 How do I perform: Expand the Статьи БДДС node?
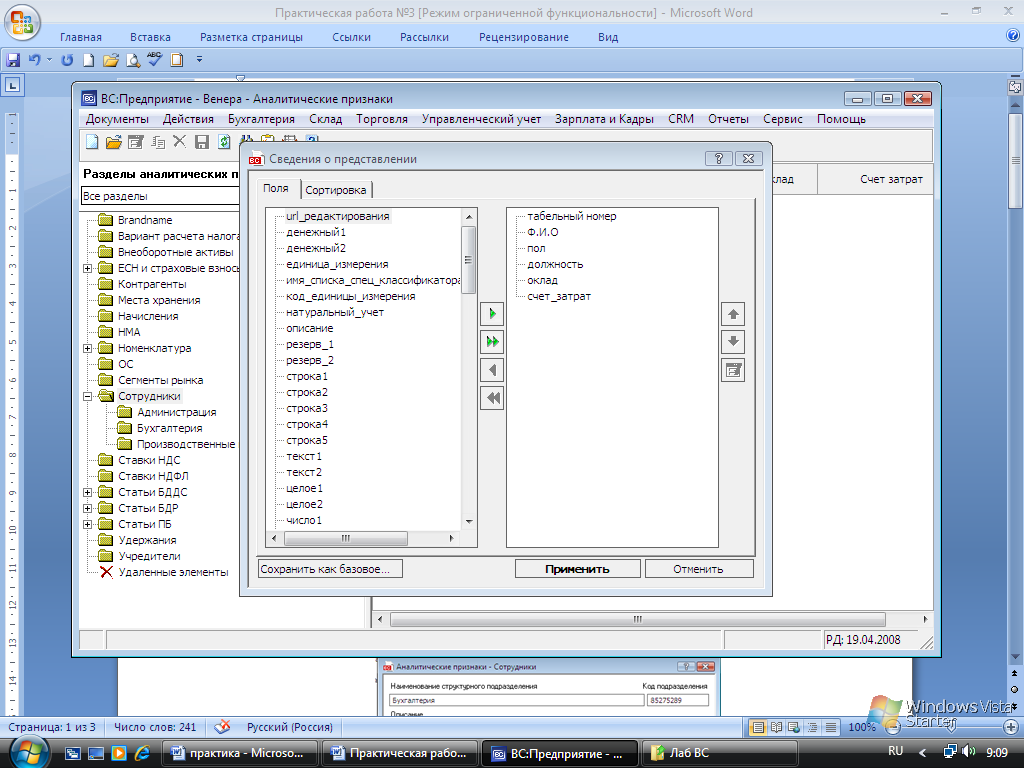tap(88, 492)
